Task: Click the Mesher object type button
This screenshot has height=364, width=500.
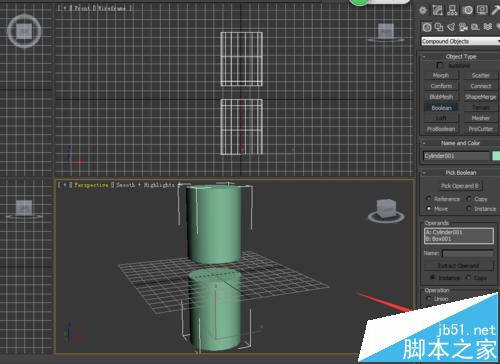Action: pos(481,118)
